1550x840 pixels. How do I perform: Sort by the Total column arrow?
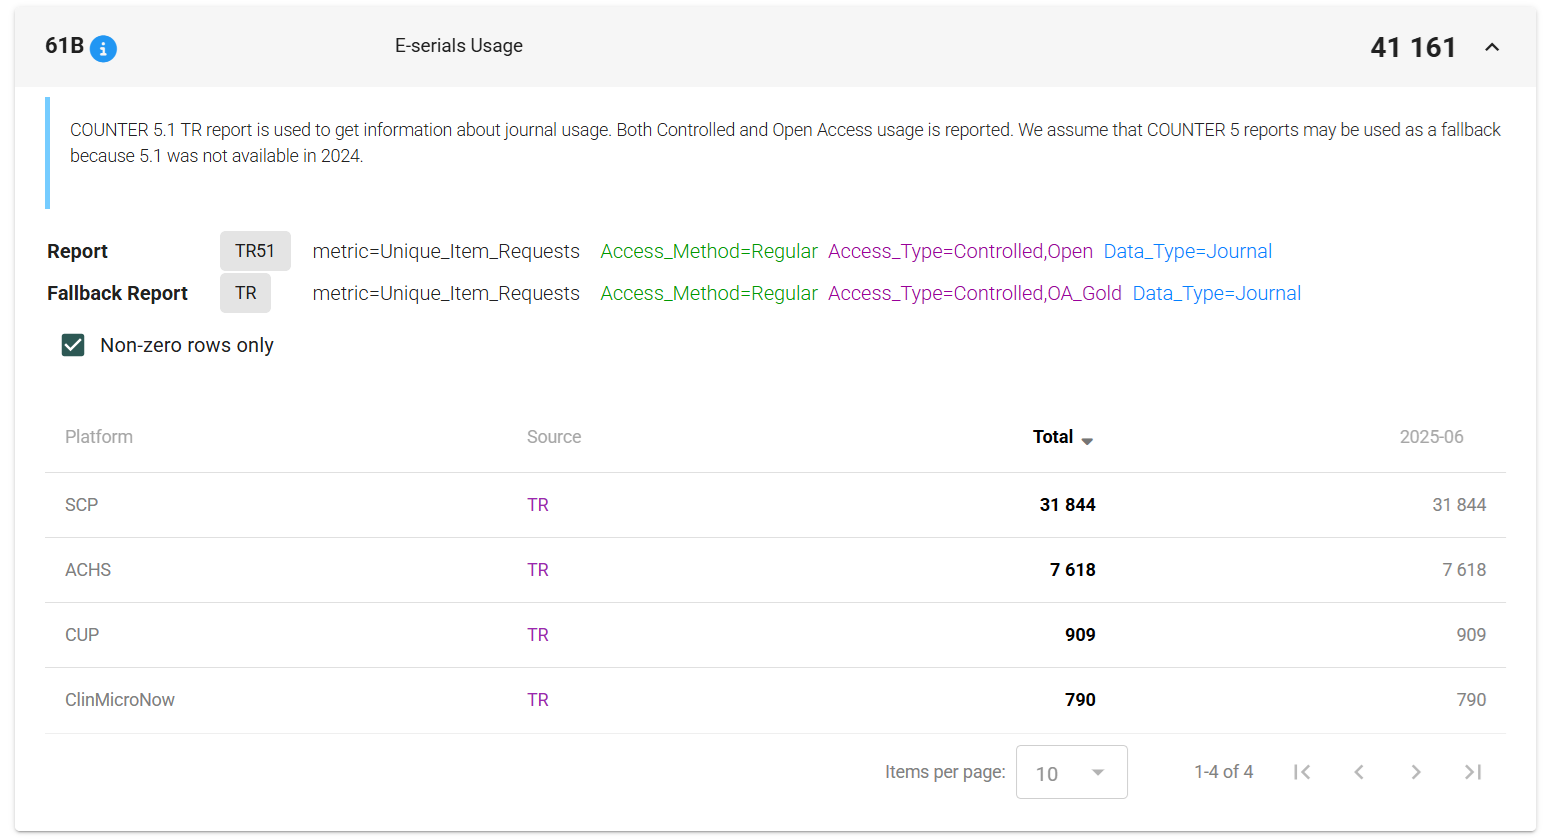1087,441
